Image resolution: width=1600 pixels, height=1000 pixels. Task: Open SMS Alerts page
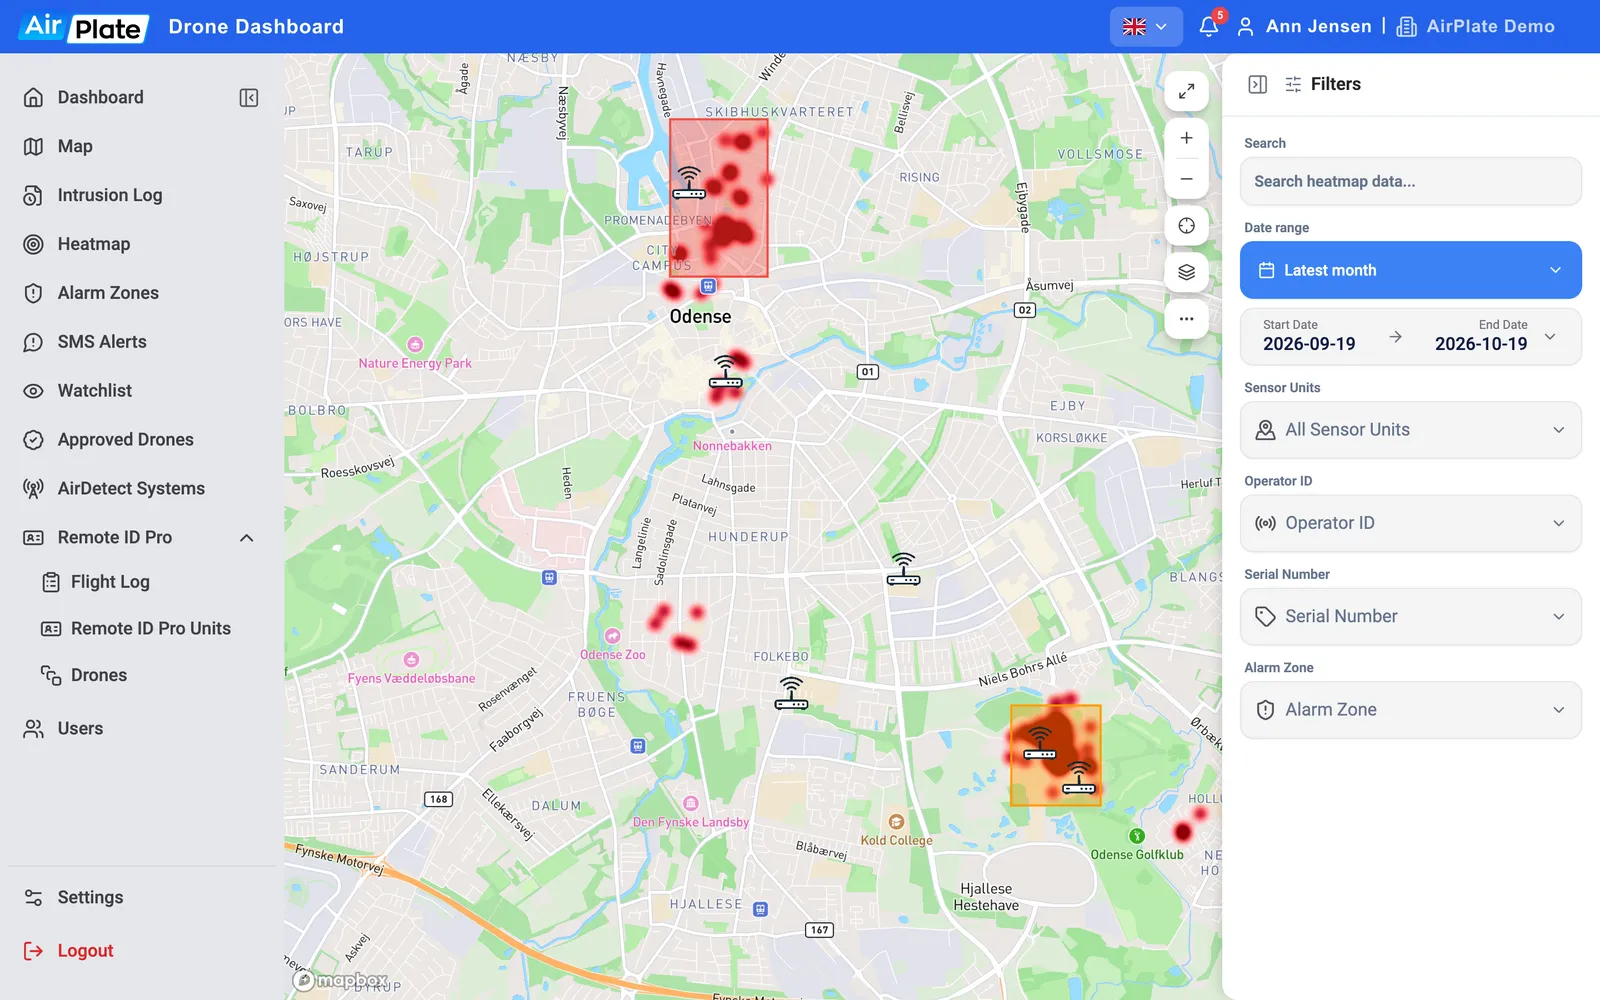[102, 342]
